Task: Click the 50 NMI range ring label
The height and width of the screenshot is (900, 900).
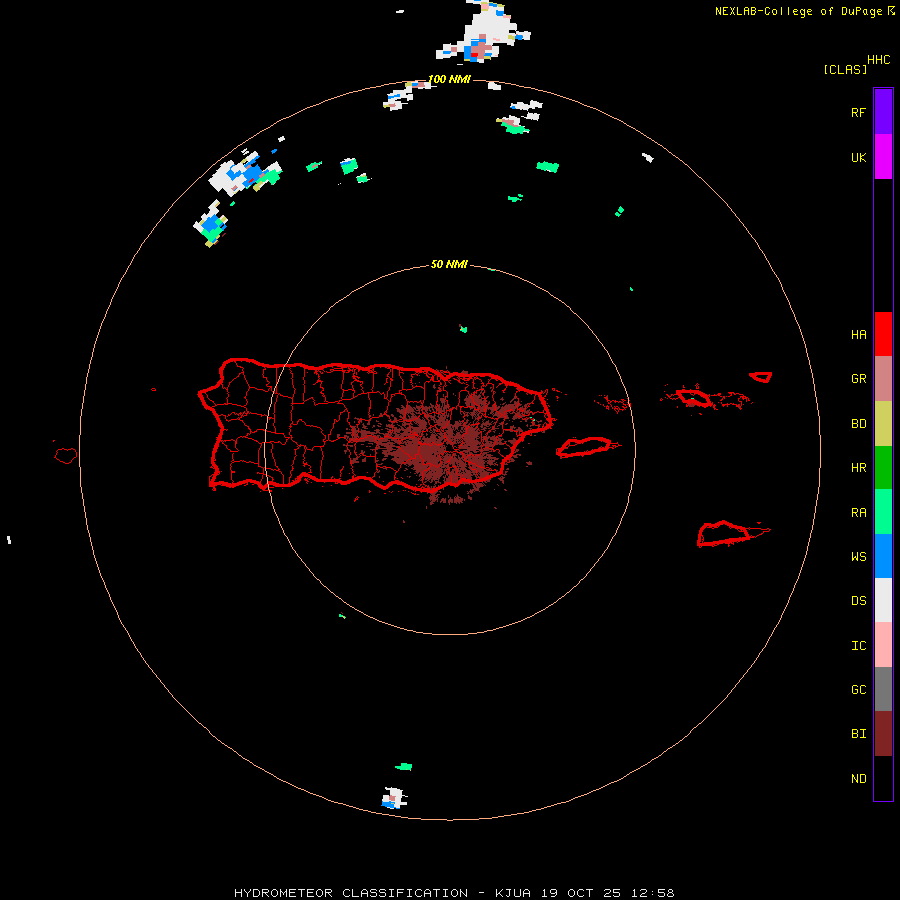Action: pos(449,264)
